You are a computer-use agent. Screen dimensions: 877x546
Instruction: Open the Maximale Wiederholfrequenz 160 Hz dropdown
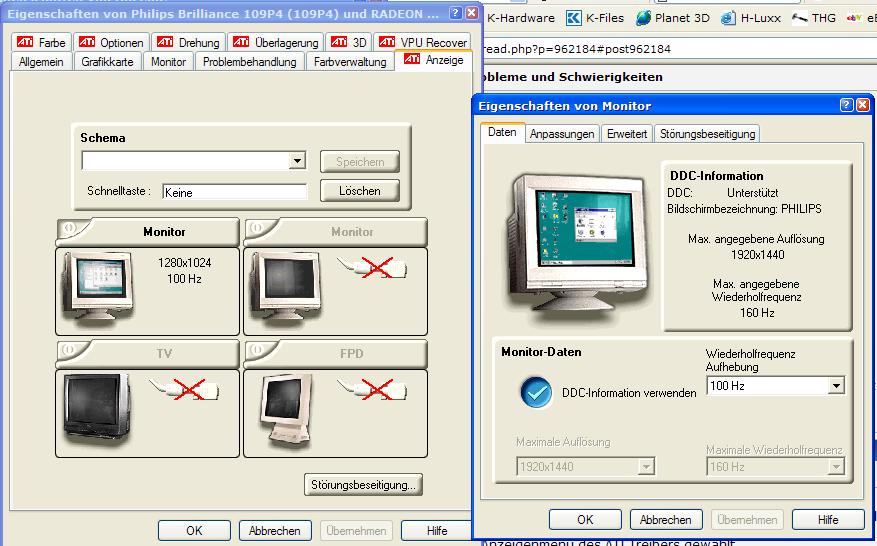click(x=836, y=466)
